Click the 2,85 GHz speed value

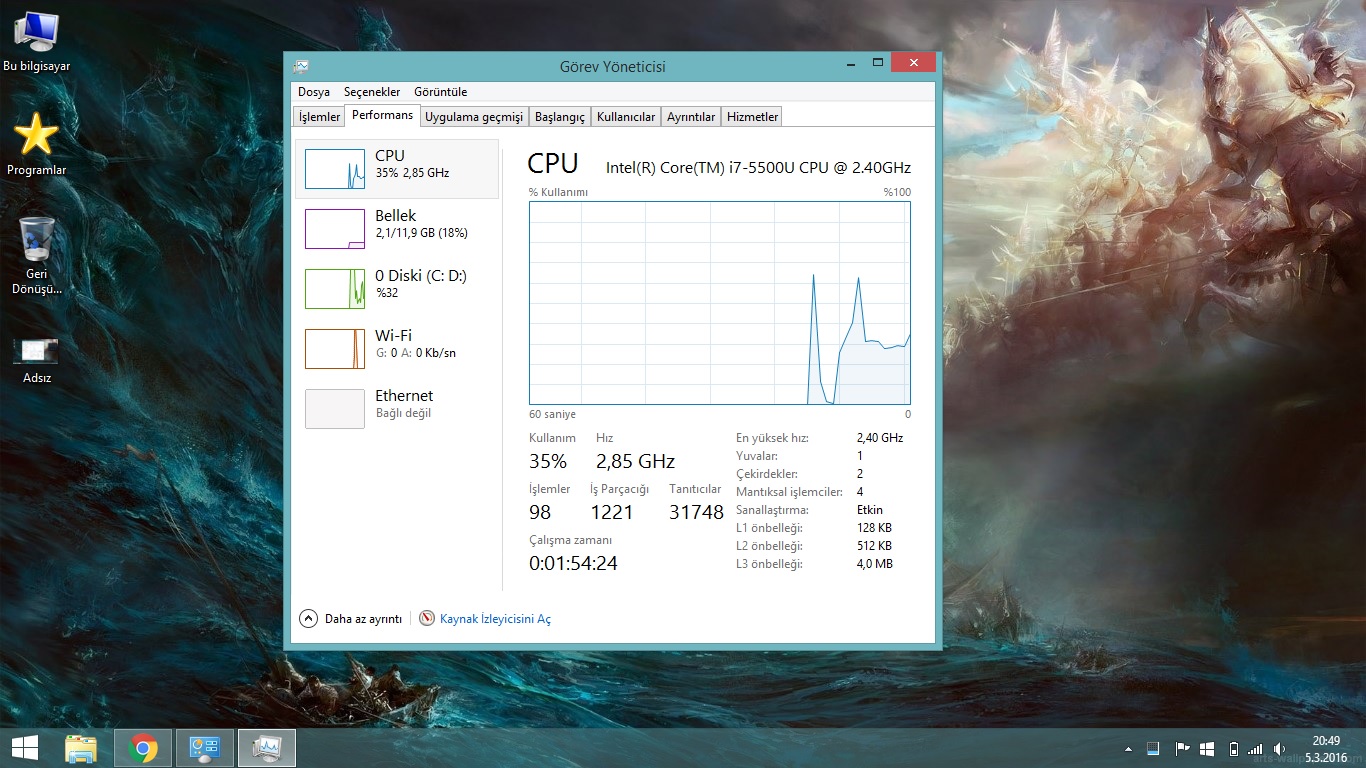(x=635, y=461)
